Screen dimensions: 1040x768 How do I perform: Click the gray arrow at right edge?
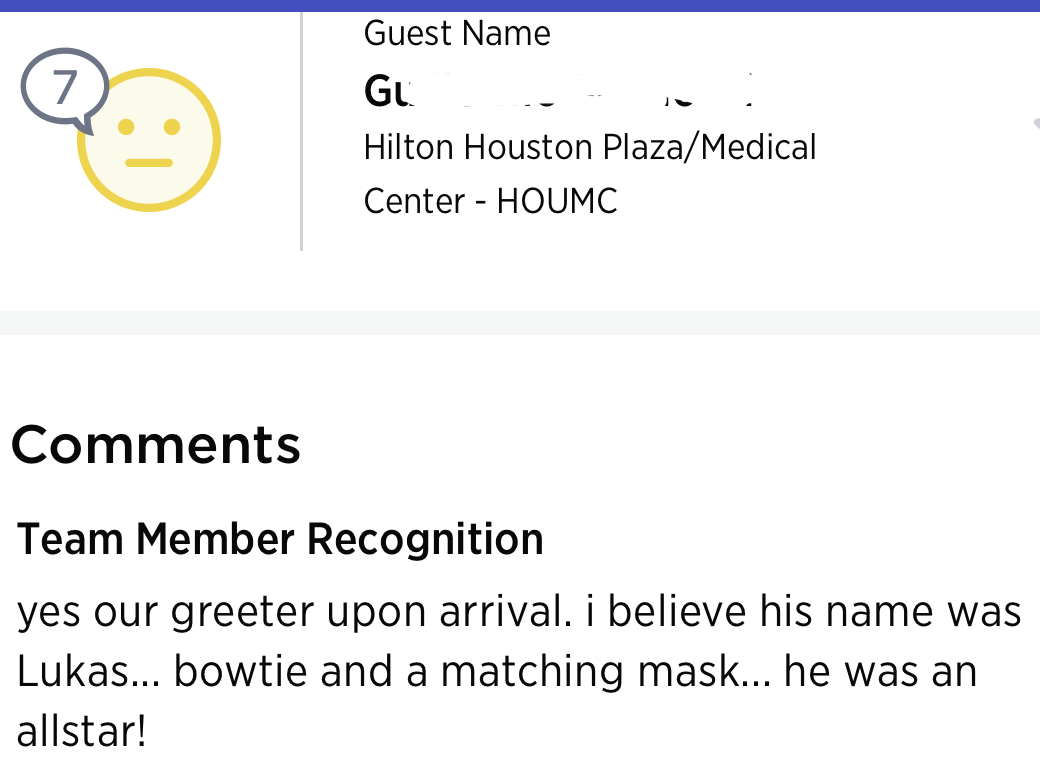(x=1034, y=122)
